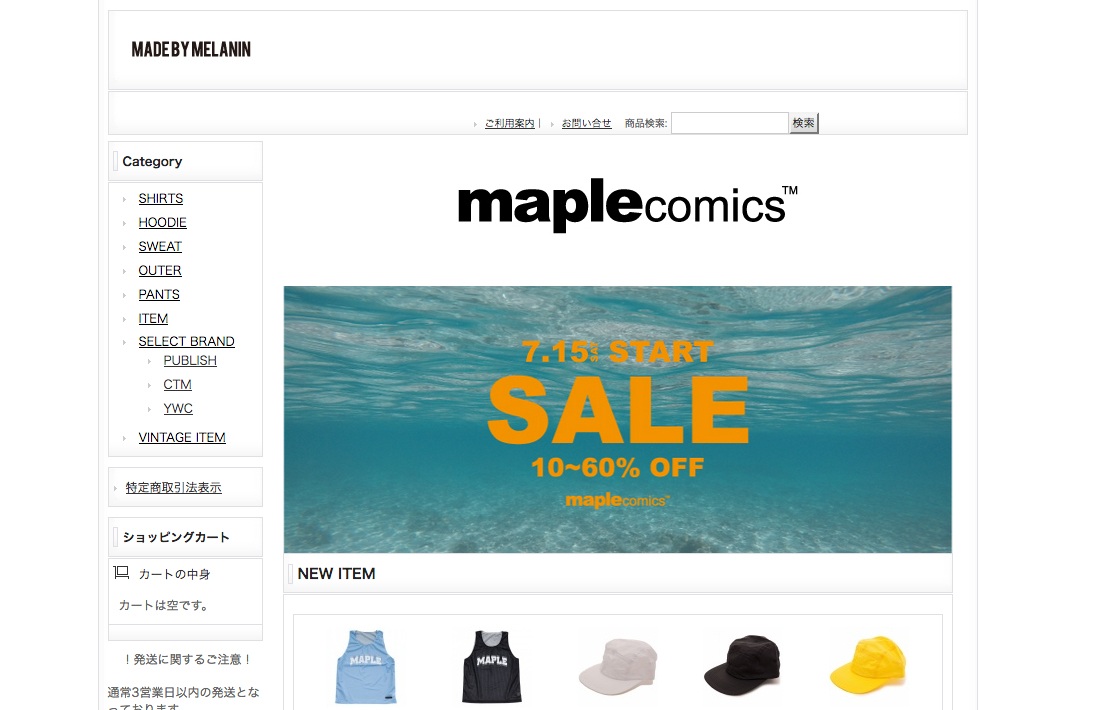The width and height of the screenshot is (1093, 710).
Task: Open the お問い合せ contact link
Action: (586, 123)
